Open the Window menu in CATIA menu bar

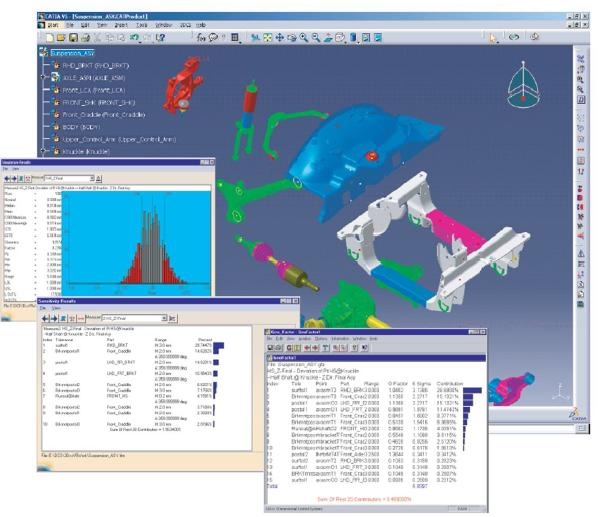point(164,25)
